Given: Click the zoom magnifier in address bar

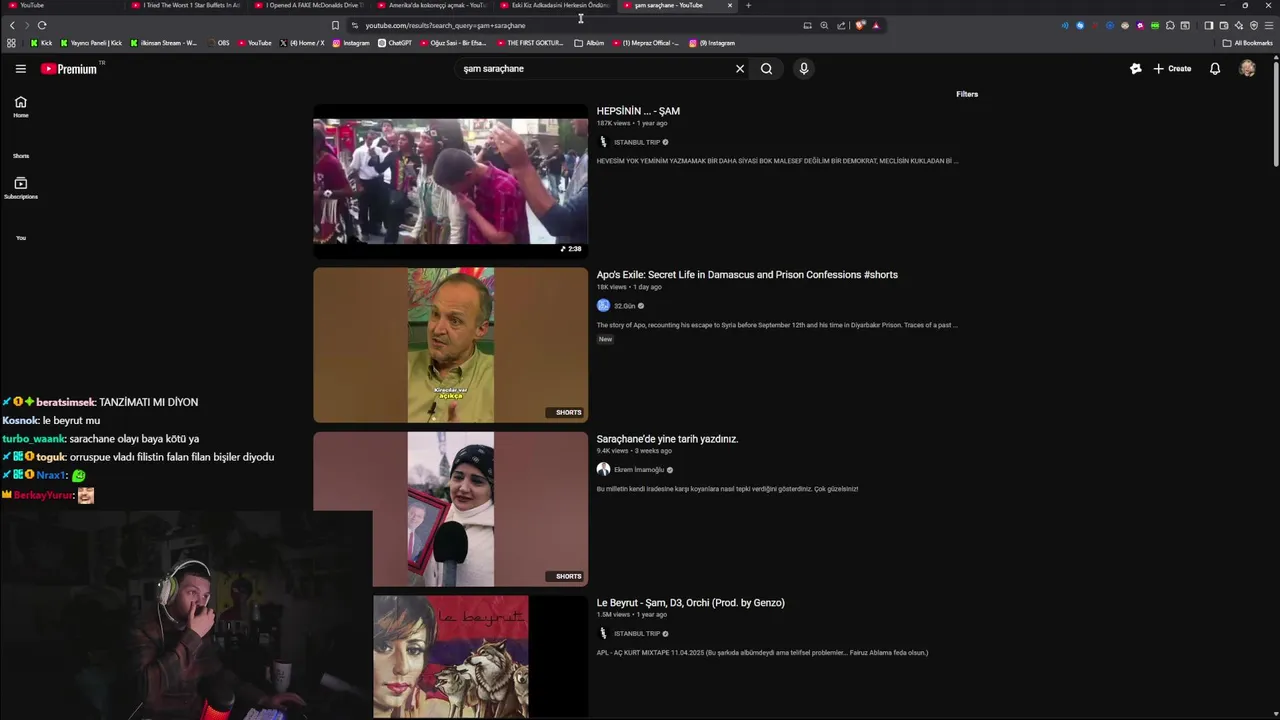Looking at the screenshot, I should point(824,25).
